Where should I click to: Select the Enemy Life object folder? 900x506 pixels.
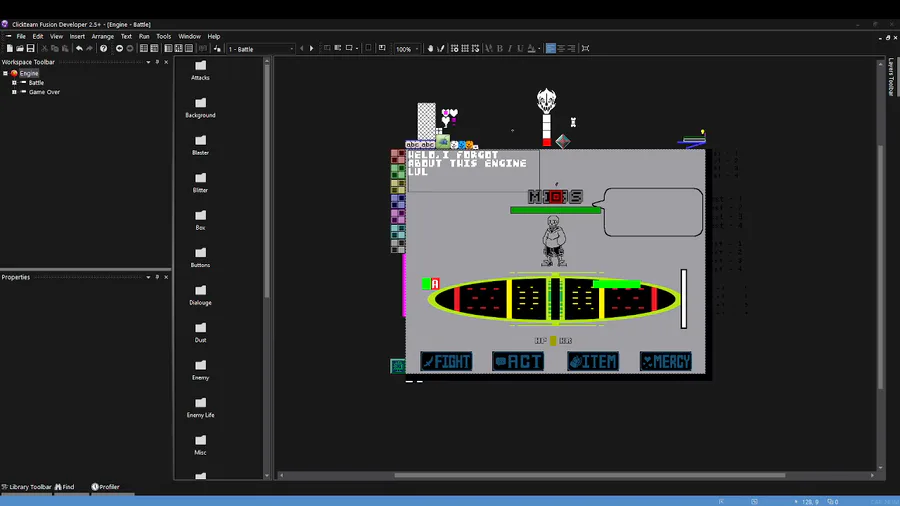(x=200, y=407)
